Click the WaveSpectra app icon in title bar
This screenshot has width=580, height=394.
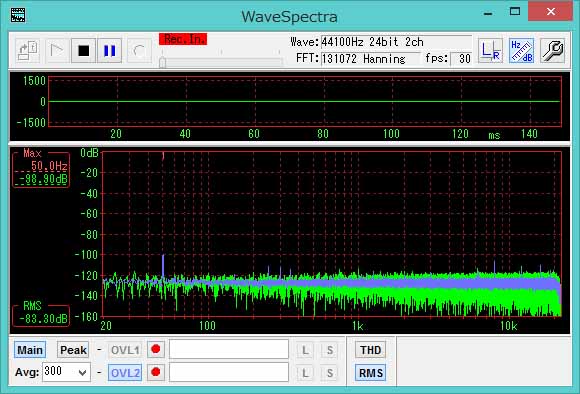tap(18, 15)
